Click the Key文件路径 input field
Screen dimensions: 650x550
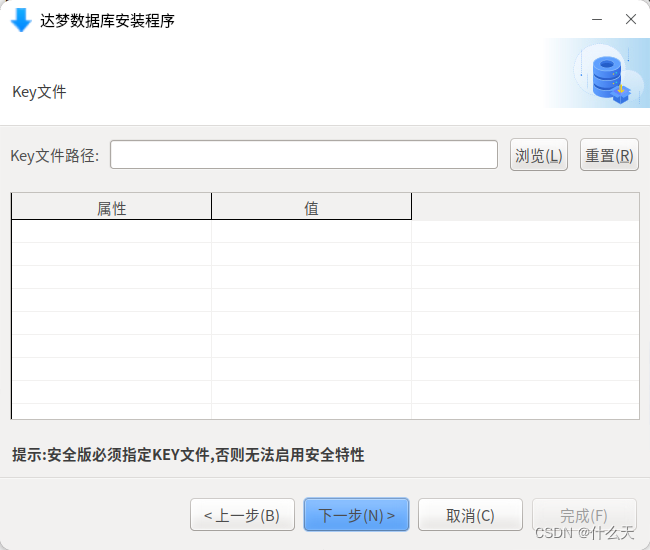coord(304,155)
